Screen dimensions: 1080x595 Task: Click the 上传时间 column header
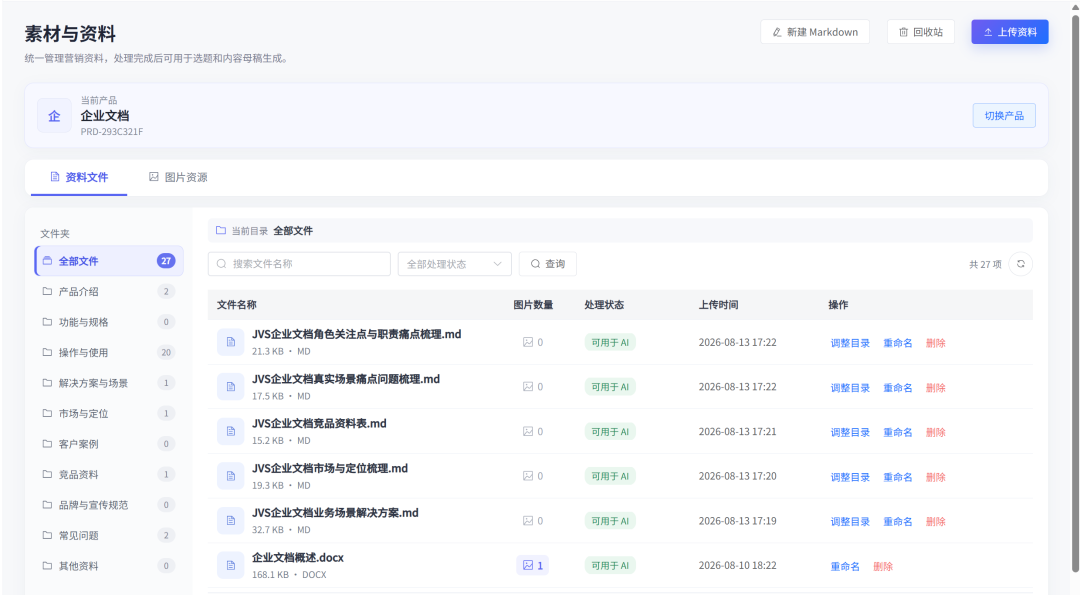tap(718, 304)
